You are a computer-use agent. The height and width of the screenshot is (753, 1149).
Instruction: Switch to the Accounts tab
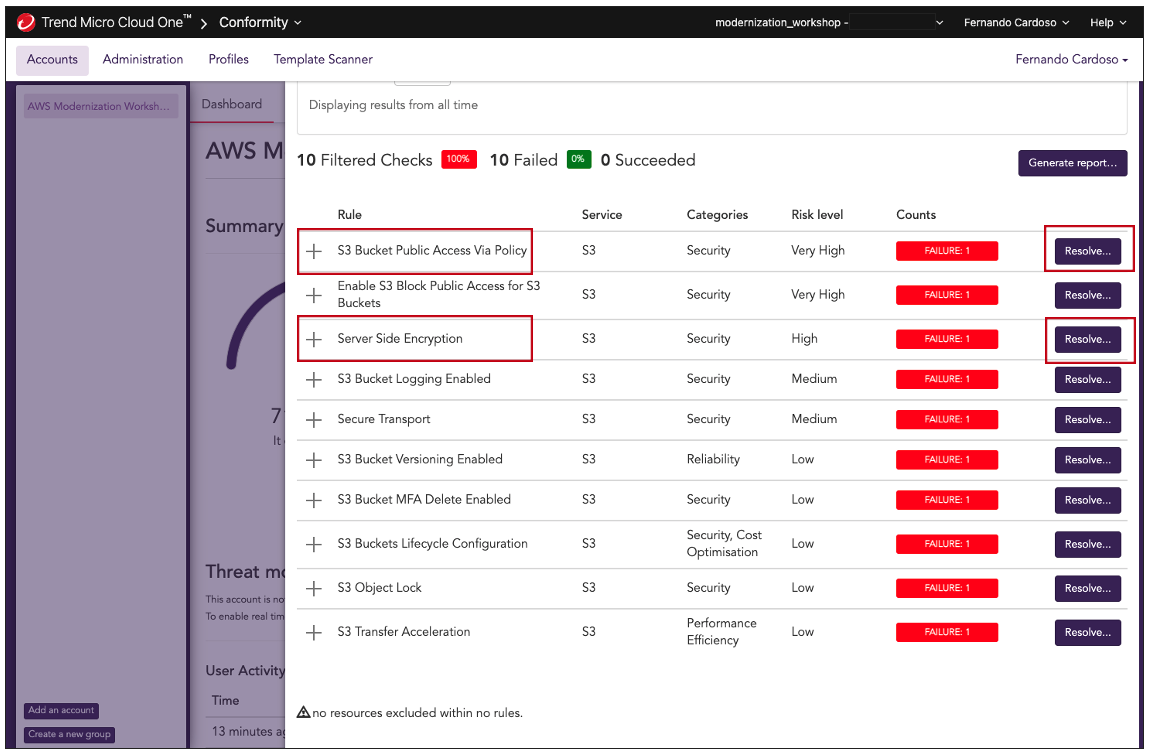pos(52,60)
